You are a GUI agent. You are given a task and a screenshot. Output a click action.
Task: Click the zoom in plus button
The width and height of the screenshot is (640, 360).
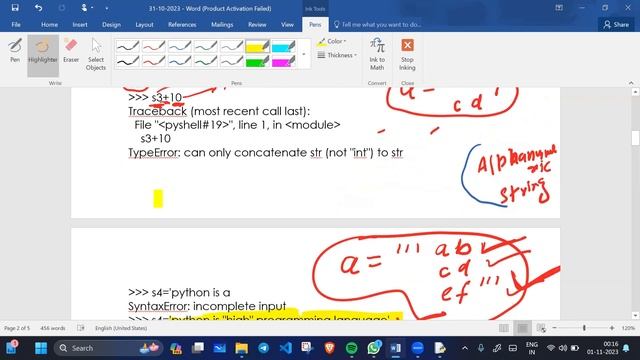point(612,328)
